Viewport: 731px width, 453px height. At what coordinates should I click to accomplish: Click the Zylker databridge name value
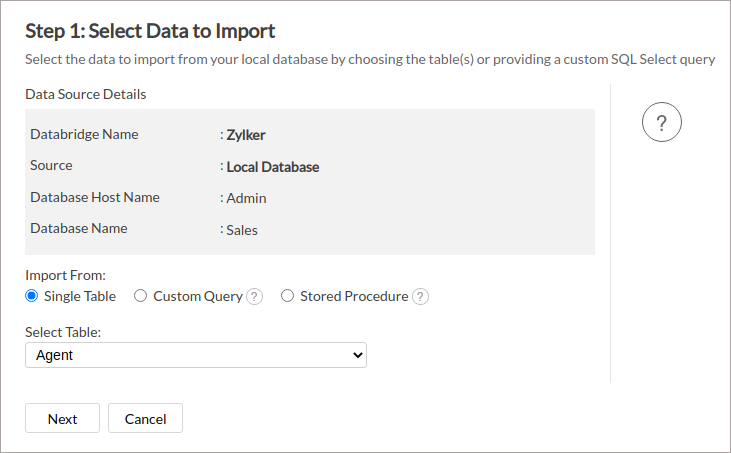tap(246, 135)
